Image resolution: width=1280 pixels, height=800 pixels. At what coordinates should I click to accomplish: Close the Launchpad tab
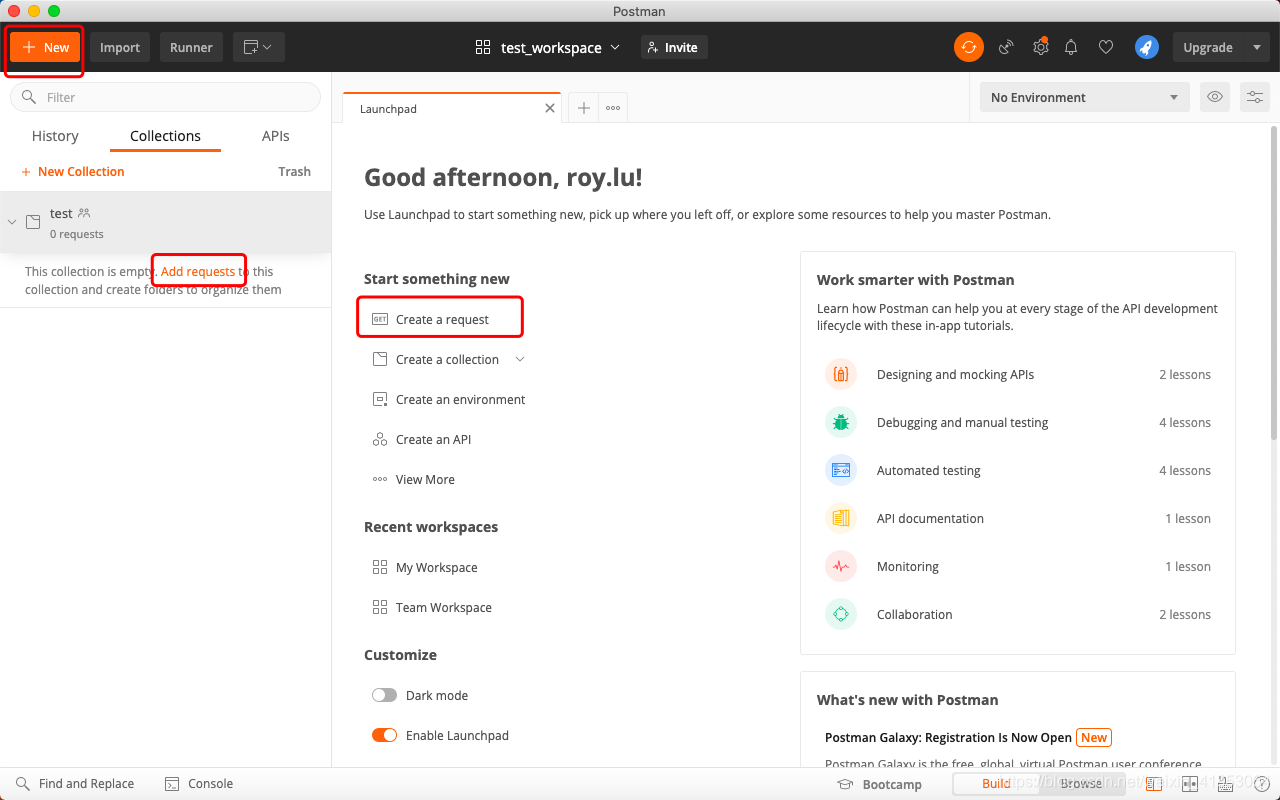550,108
